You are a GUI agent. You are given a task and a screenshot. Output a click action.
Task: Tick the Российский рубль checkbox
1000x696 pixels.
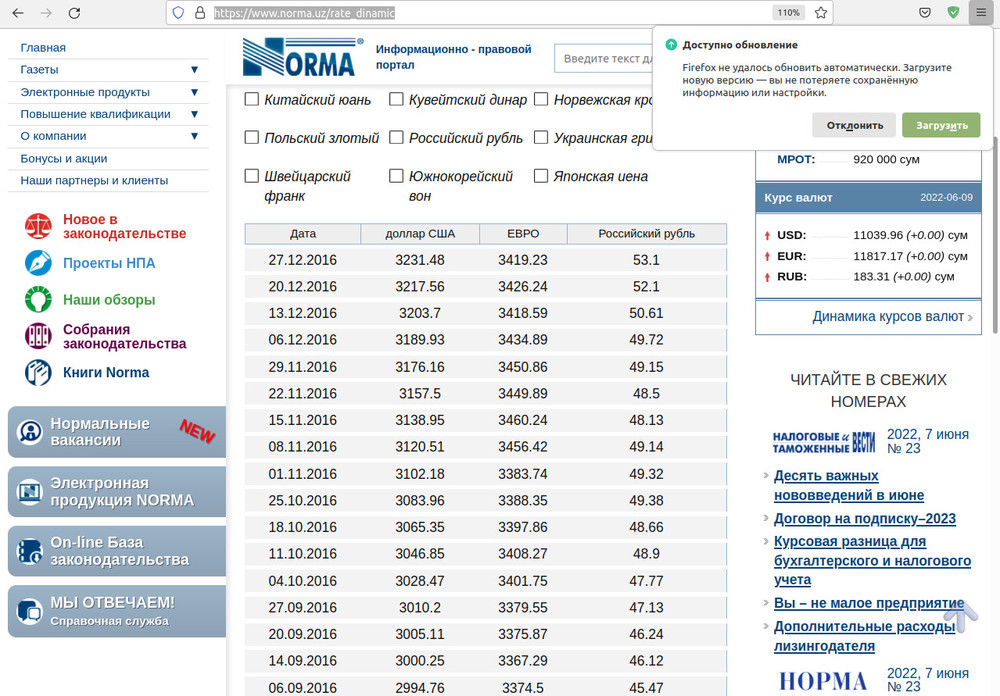[x=396, y=138]
